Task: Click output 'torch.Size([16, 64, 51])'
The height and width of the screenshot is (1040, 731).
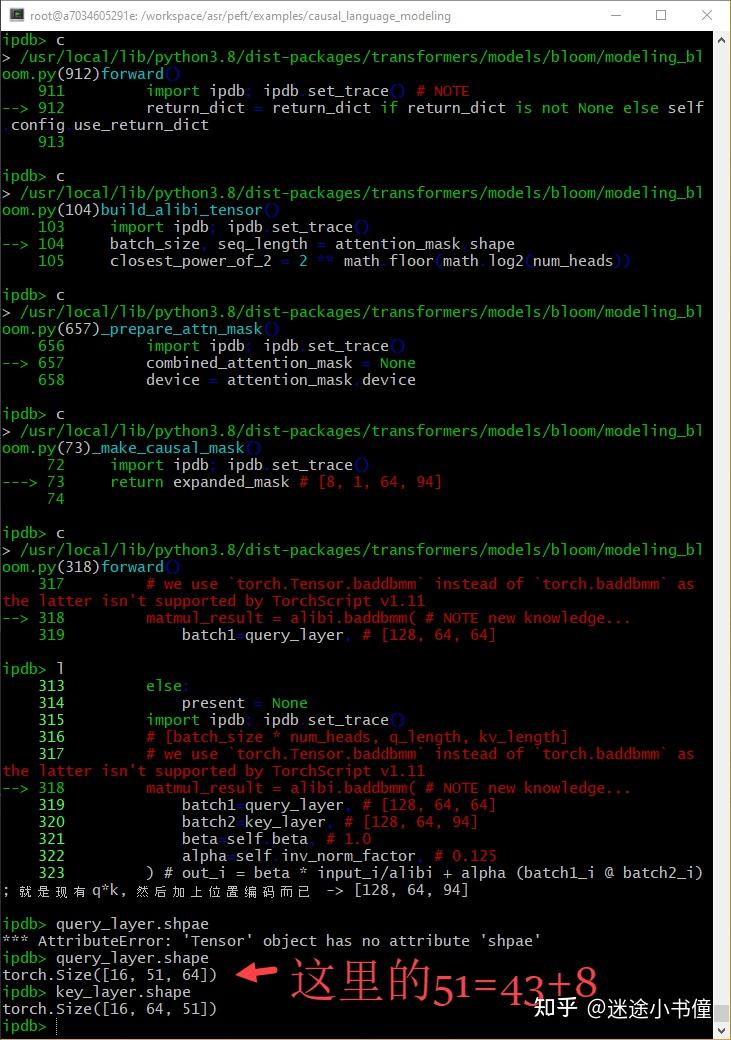Action: [x=109, y=1009]
